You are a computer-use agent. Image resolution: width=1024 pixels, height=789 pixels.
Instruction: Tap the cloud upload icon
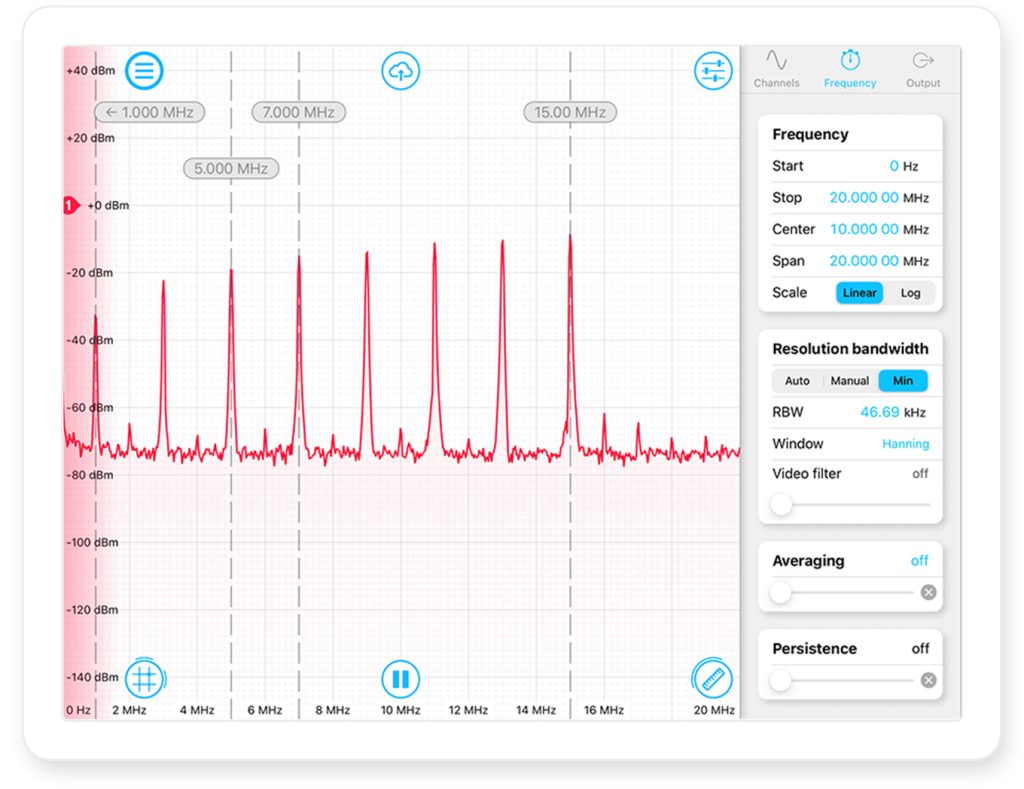click(400, 71)
